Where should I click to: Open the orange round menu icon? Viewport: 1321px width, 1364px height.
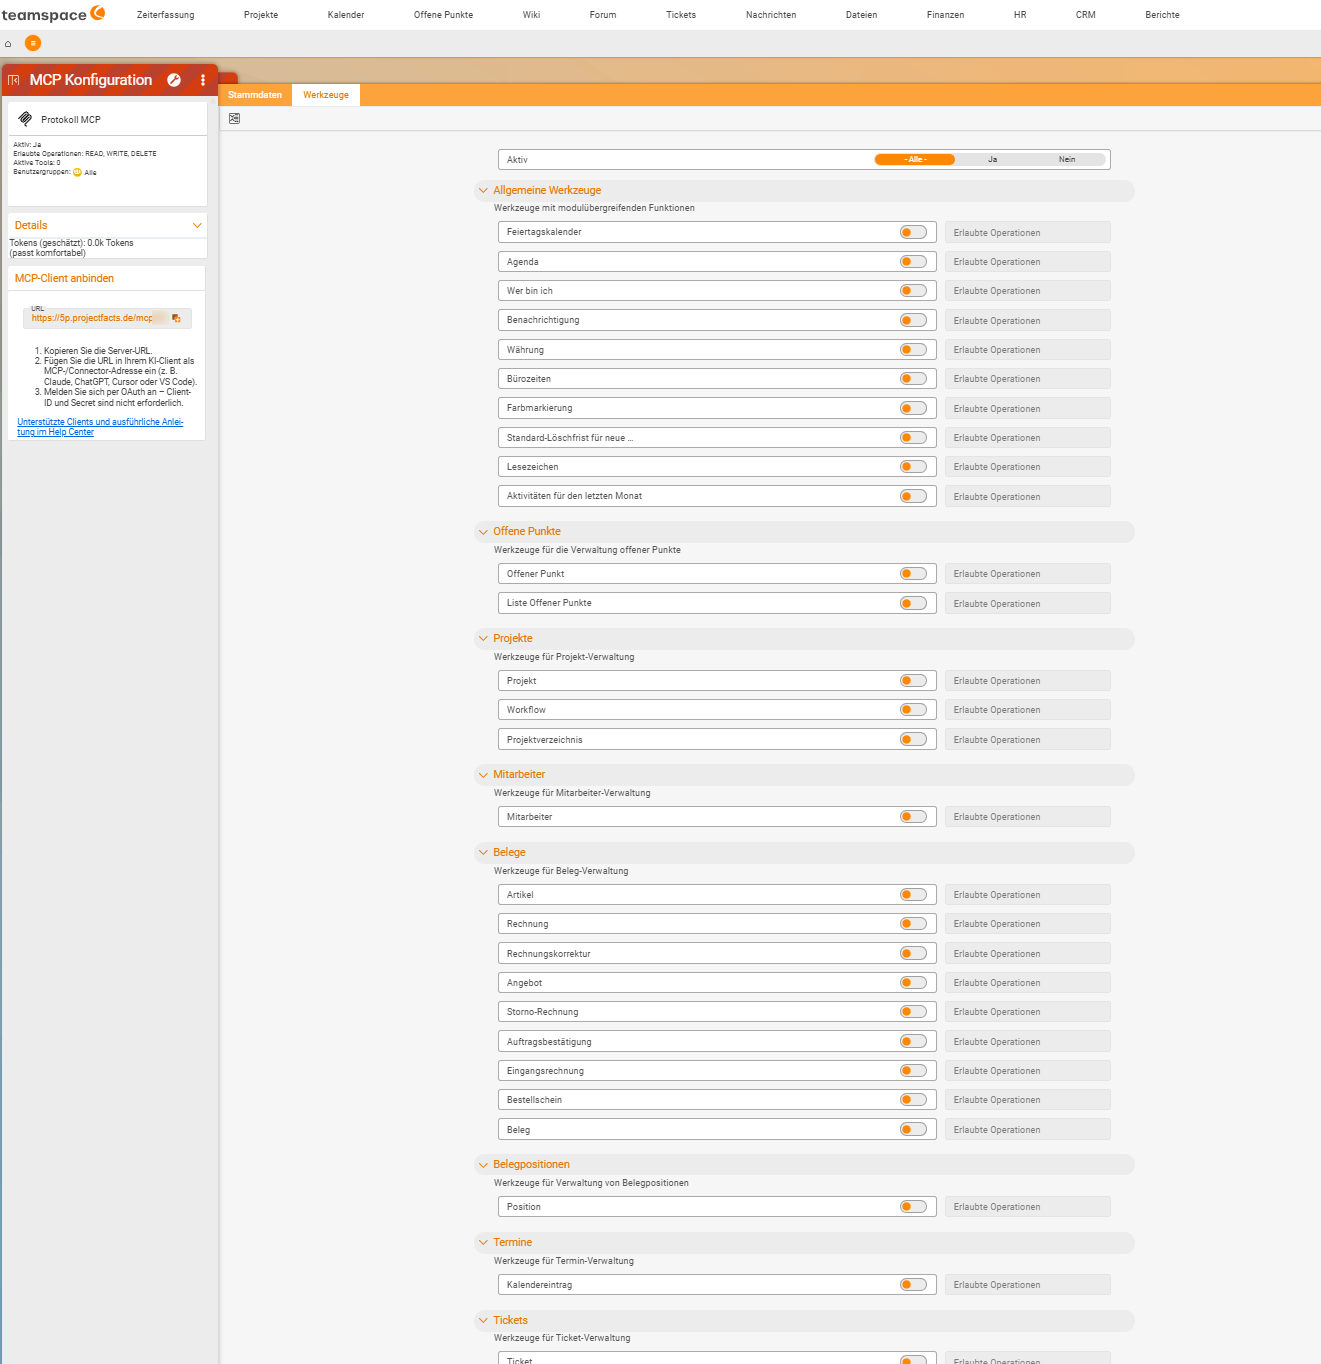(x=33, y=43)
